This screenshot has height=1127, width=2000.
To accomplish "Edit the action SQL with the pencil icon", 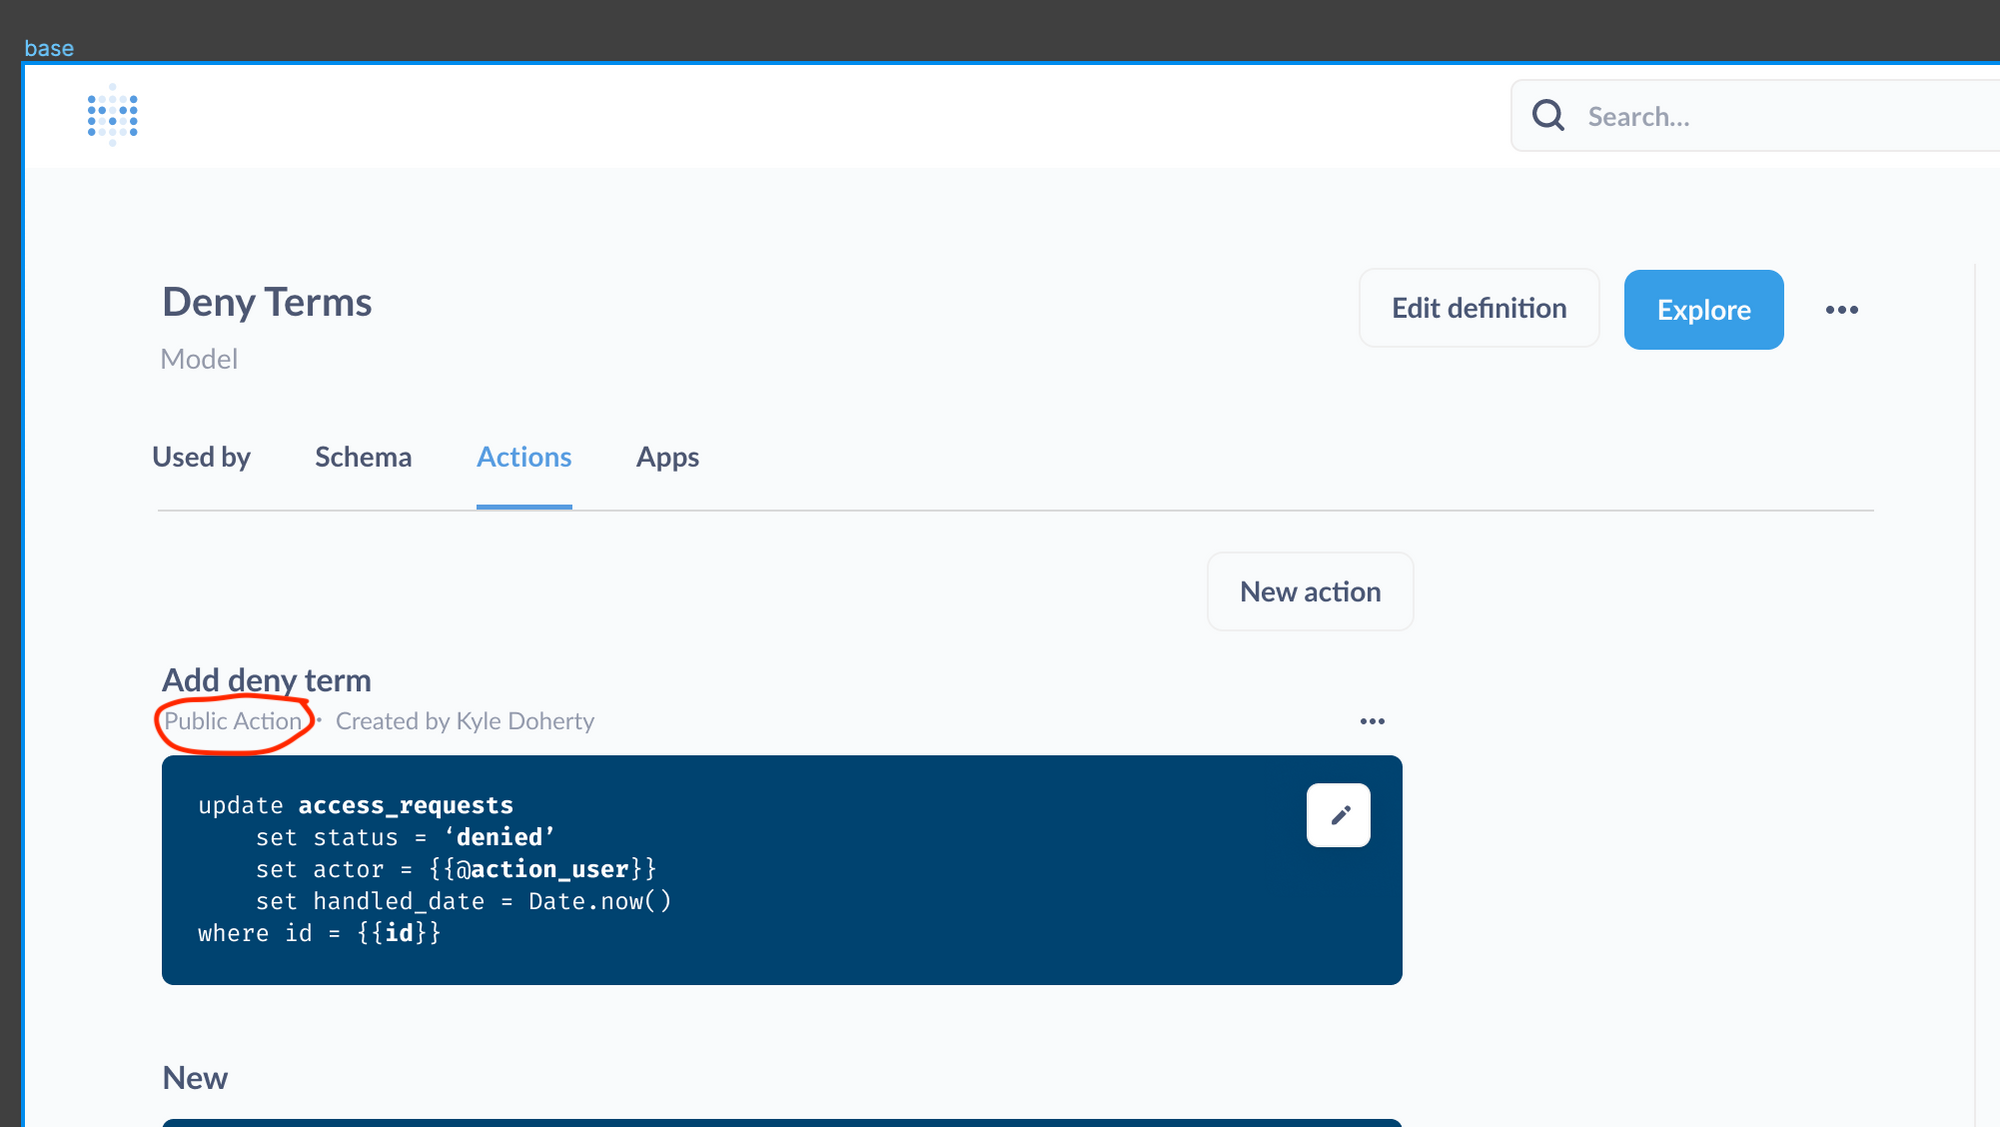I will click(1338, 815).
